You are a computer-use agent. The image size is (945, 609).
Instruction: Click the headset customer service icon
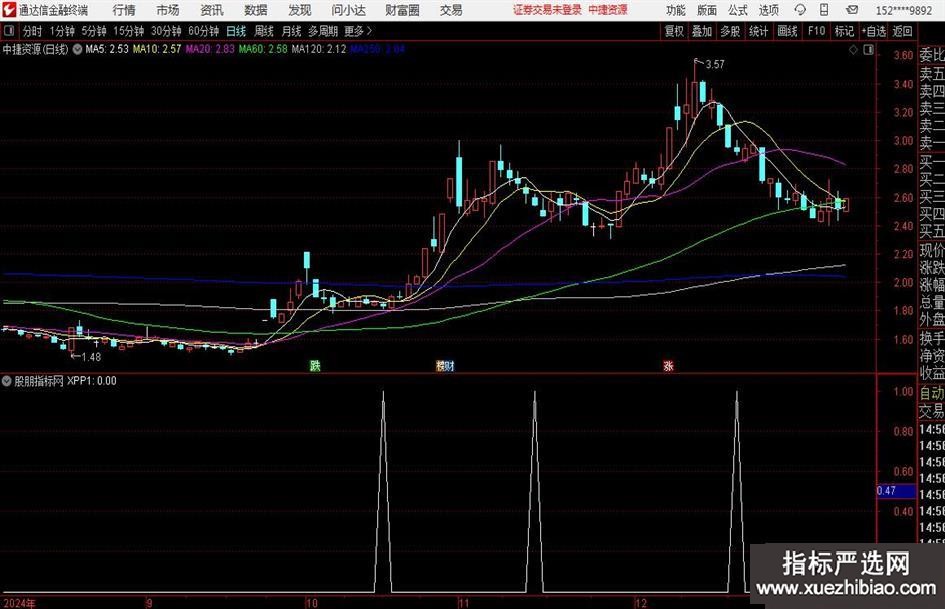[800, 10]
